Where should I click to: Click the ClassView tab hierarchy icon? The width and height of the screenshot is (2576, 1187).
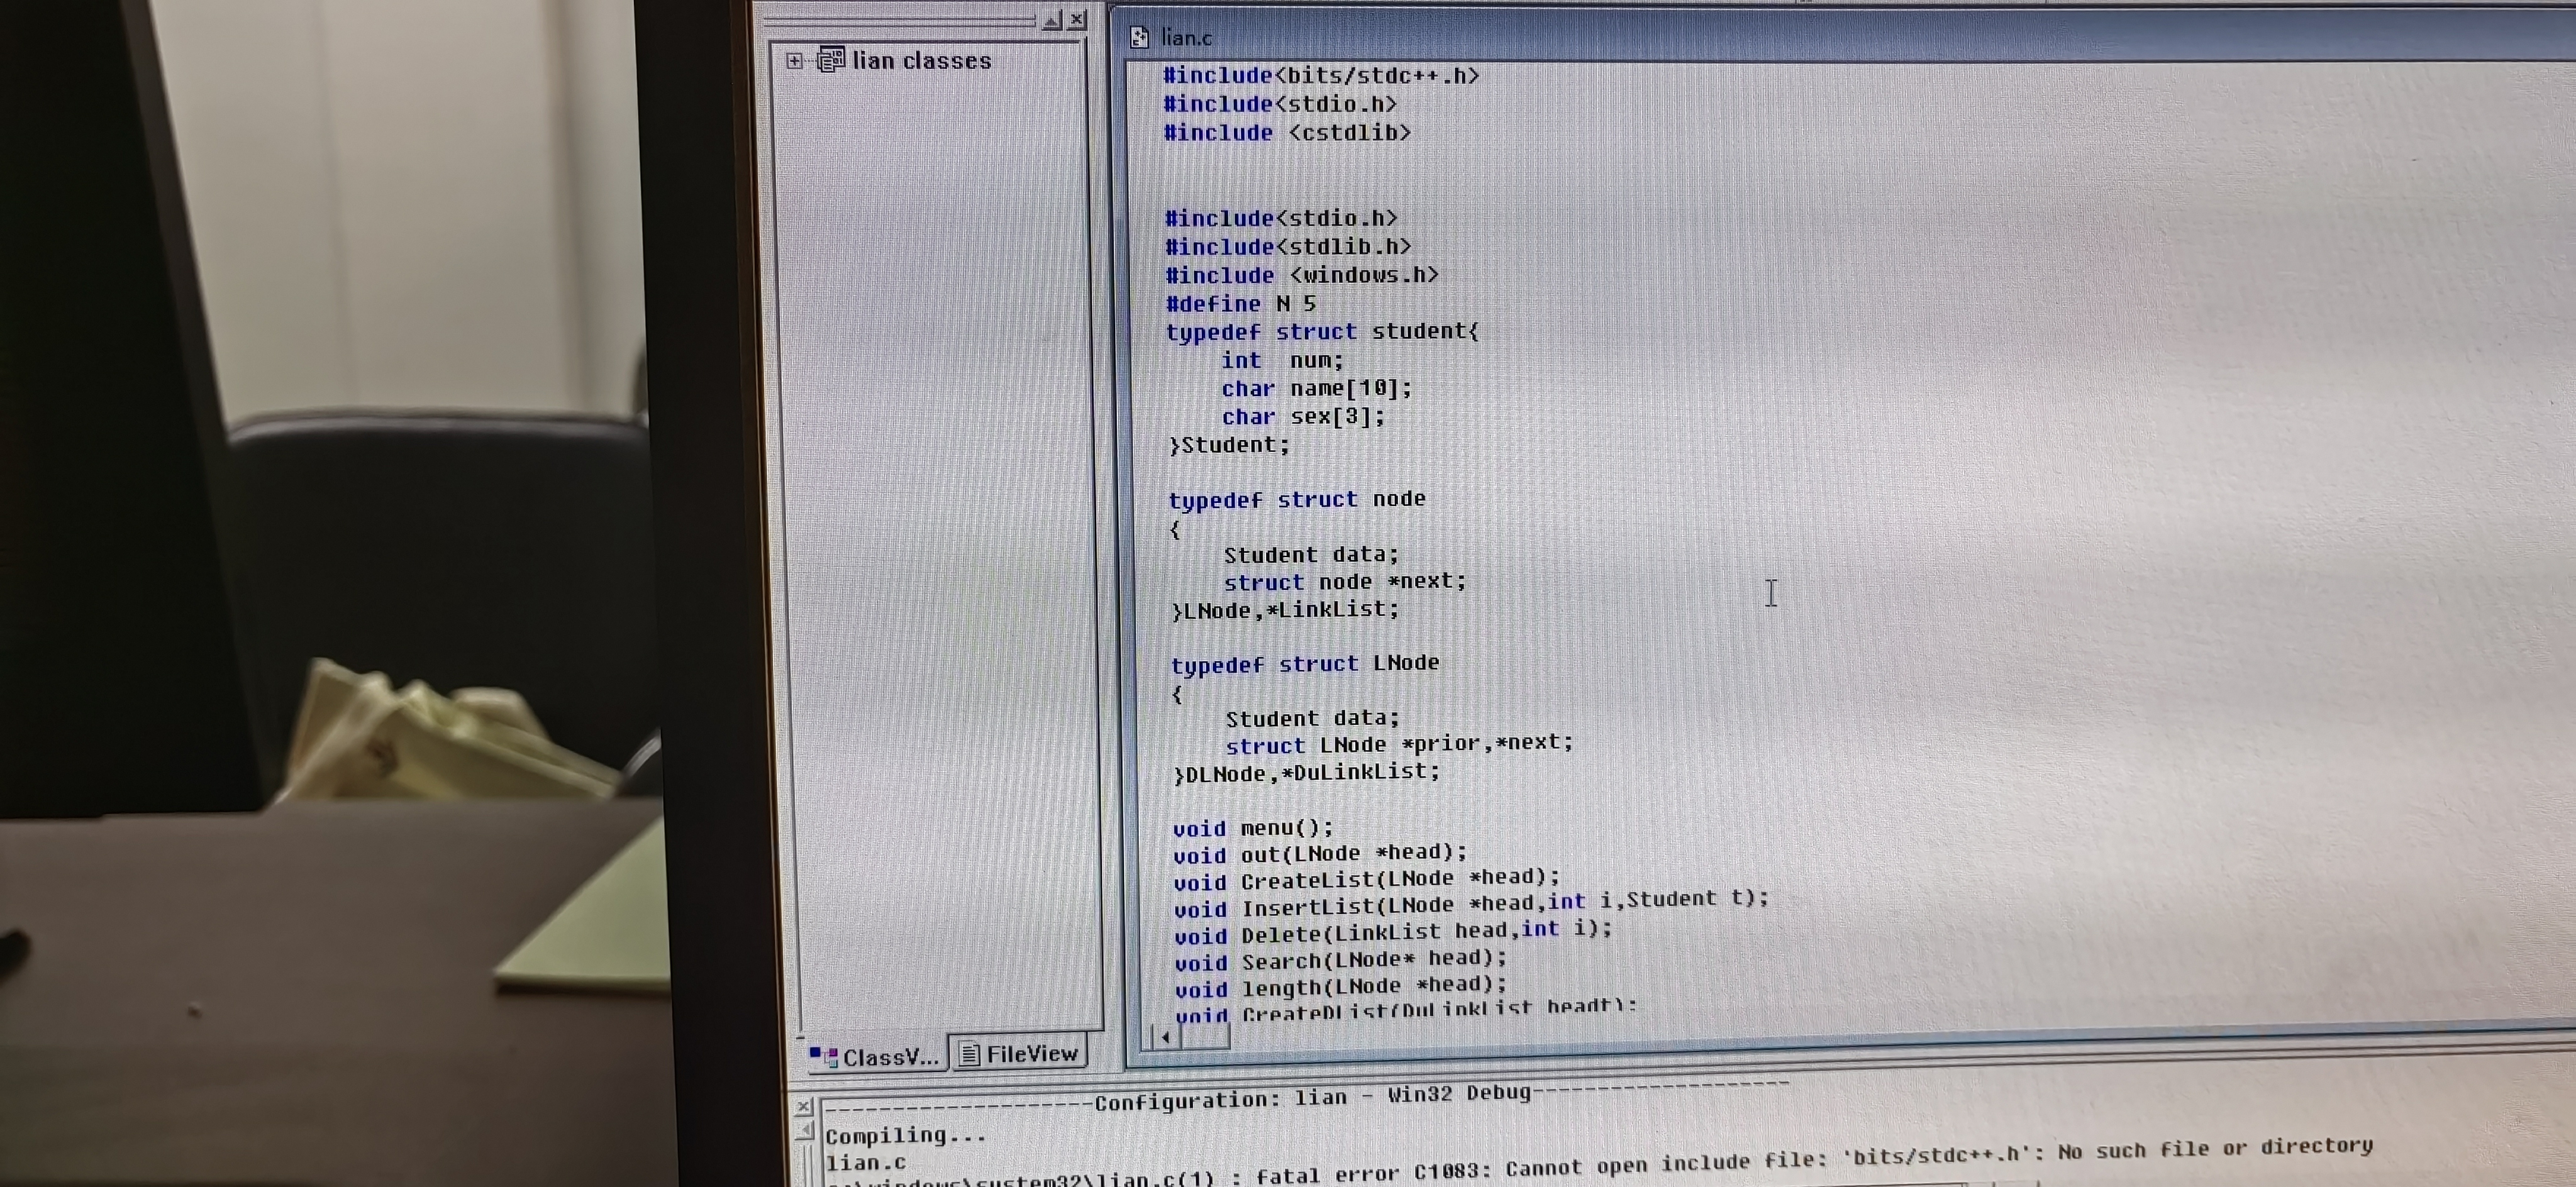824,1056
